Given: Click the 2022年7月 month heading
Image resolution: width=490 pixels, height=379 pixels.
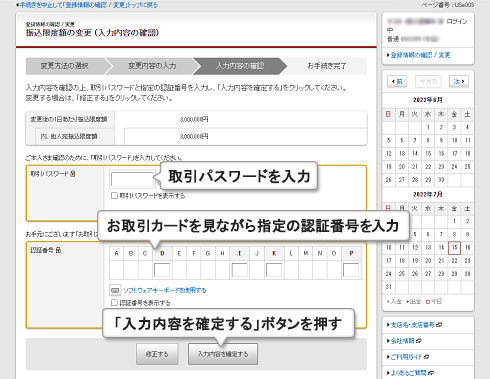Looking at the screenshot, I should coord(428,194).
